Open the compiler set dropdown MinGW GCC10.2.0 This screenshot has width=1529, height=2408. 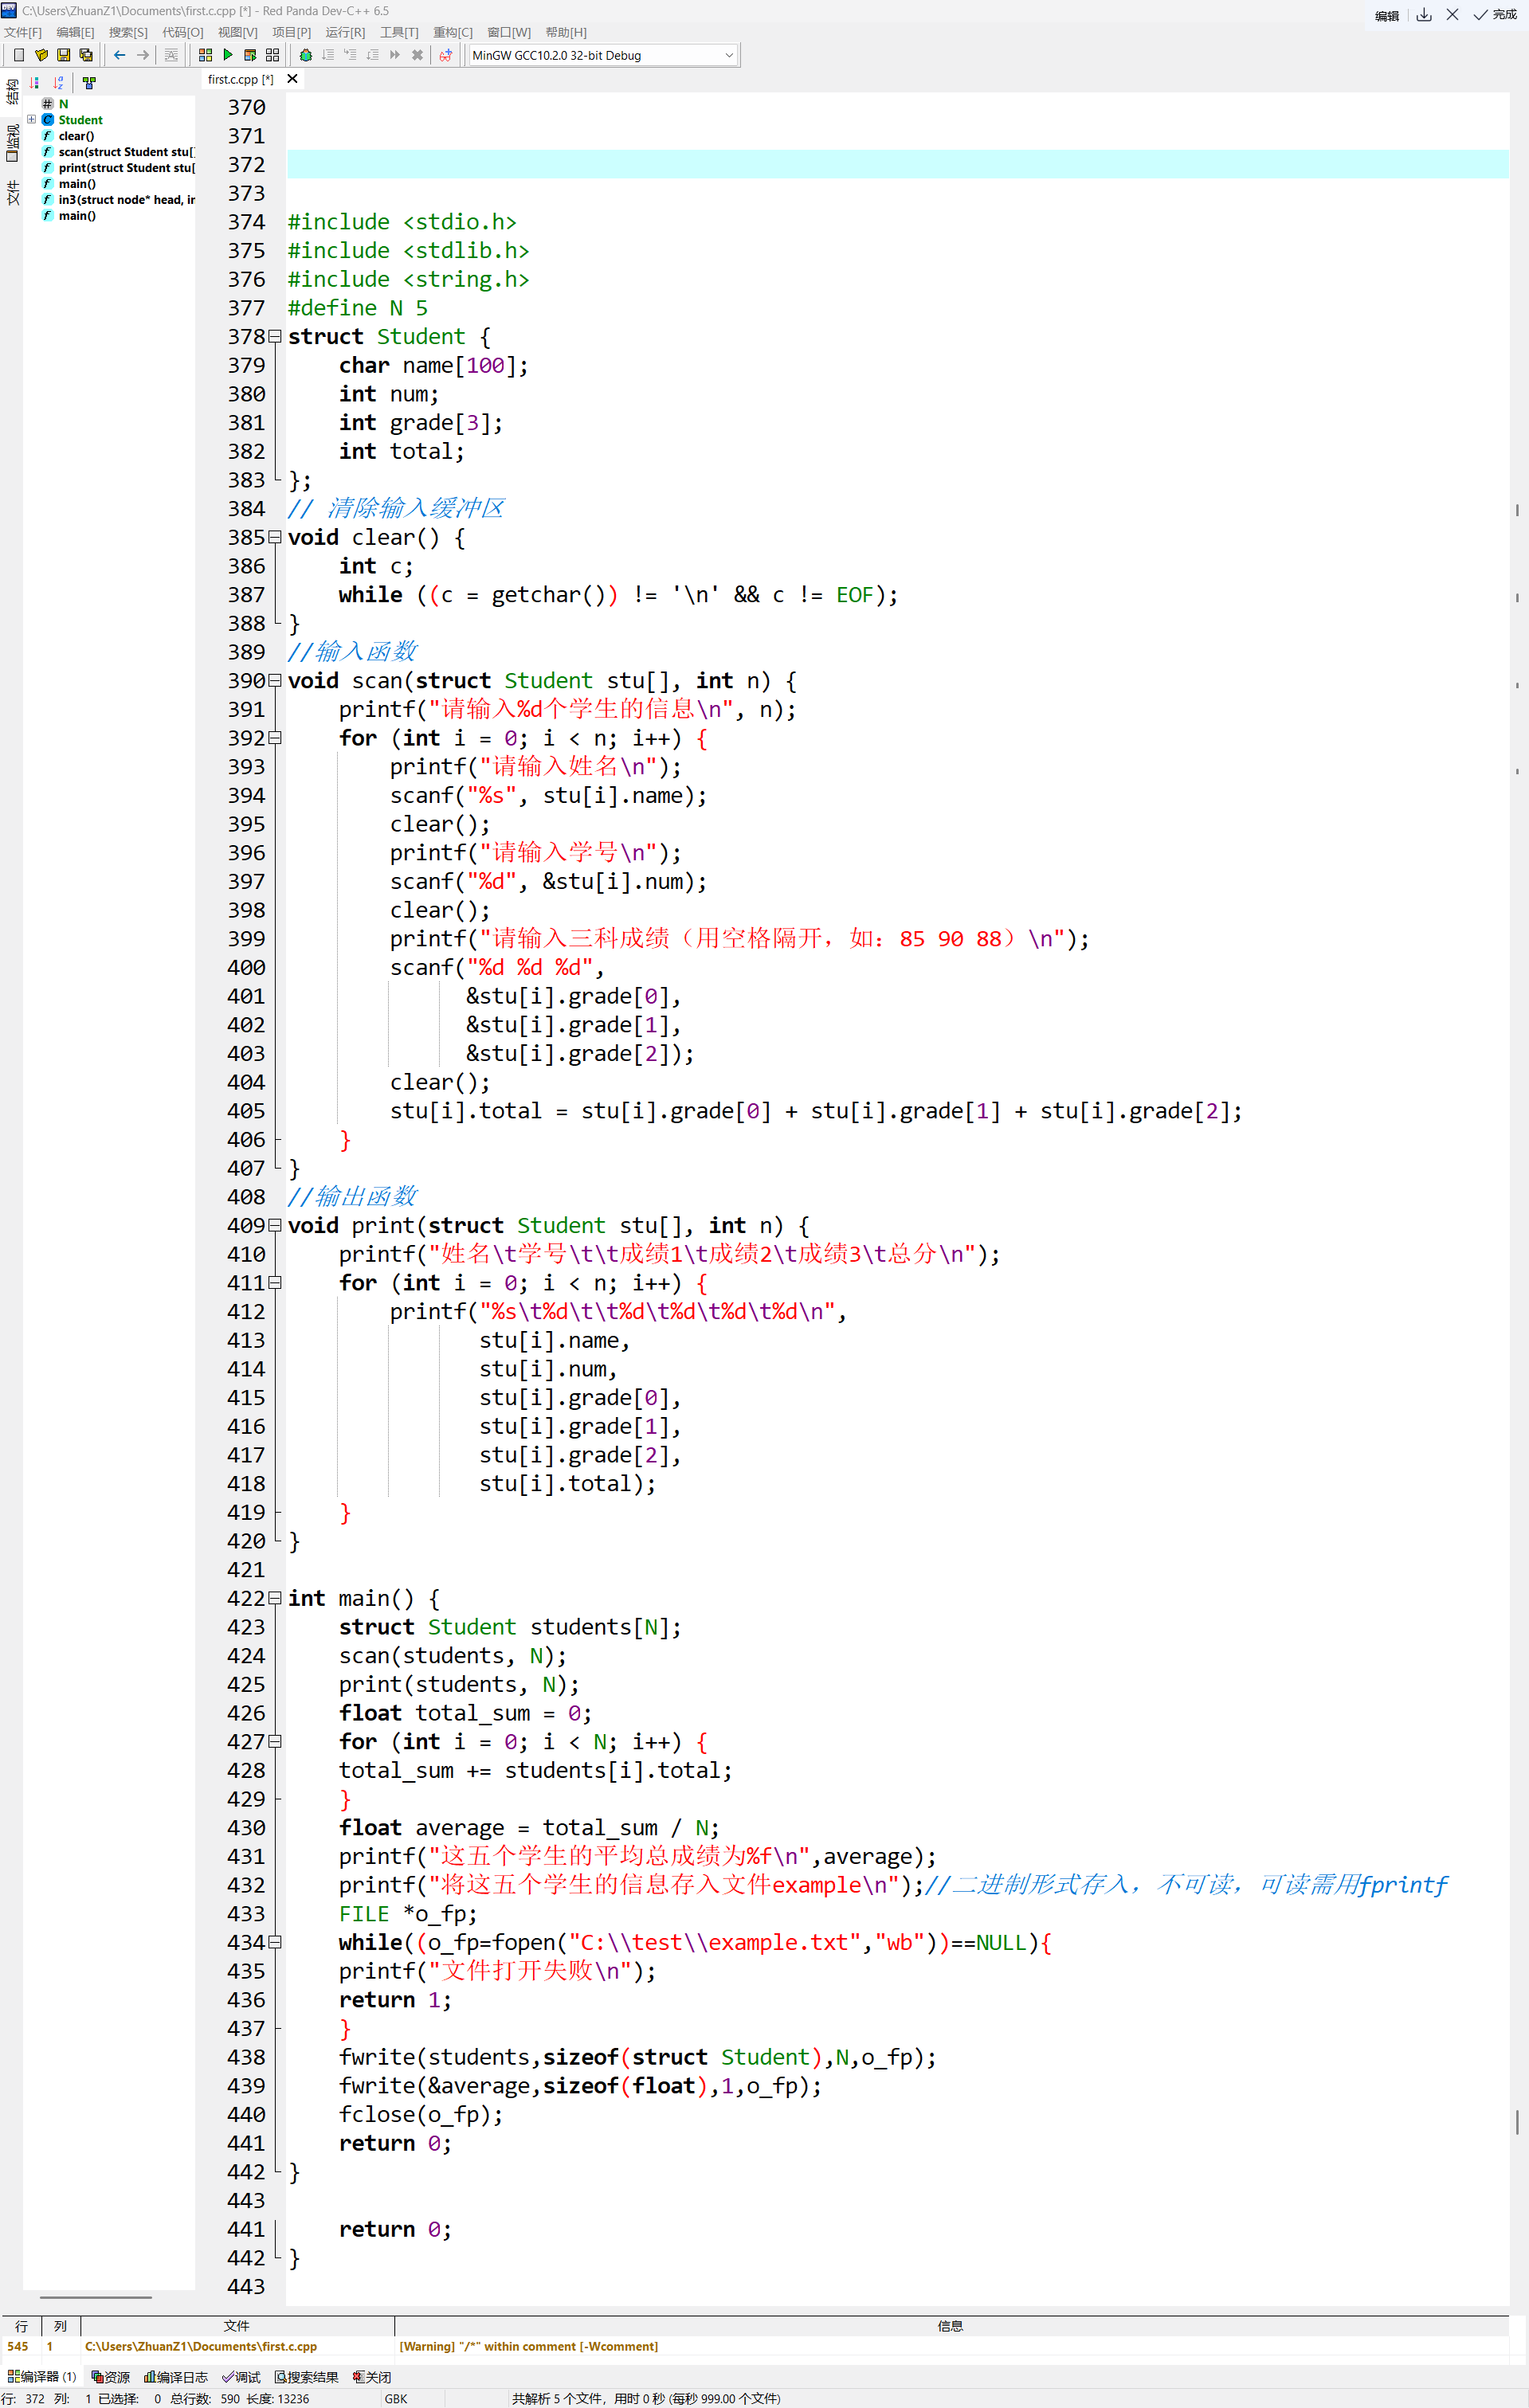pyautogui.click(x=603, y=56)
